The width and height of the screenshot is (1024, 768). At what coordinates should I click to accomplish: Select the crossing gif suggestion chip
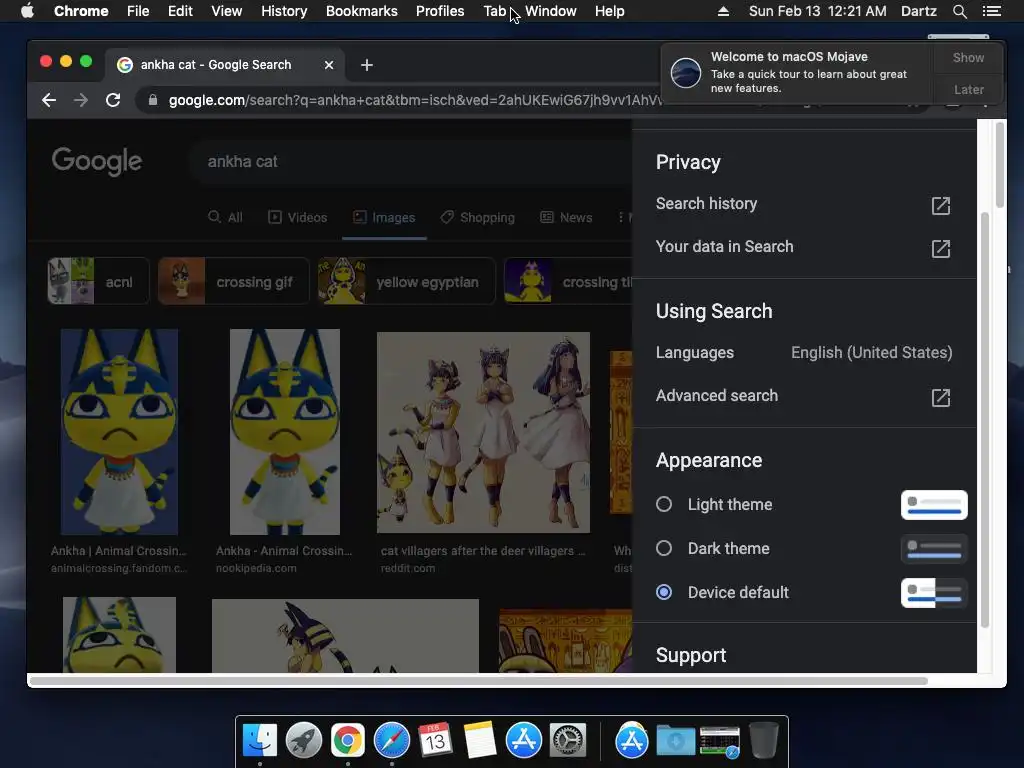(233, 281)
